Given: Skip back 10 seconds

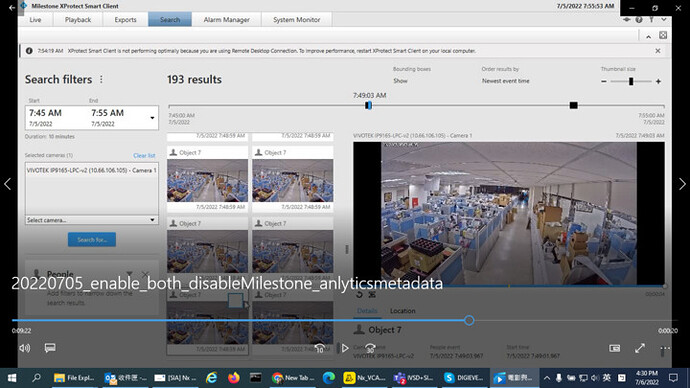Looking at the screenshot, I should pyautogui.click(x=319, y=348).
